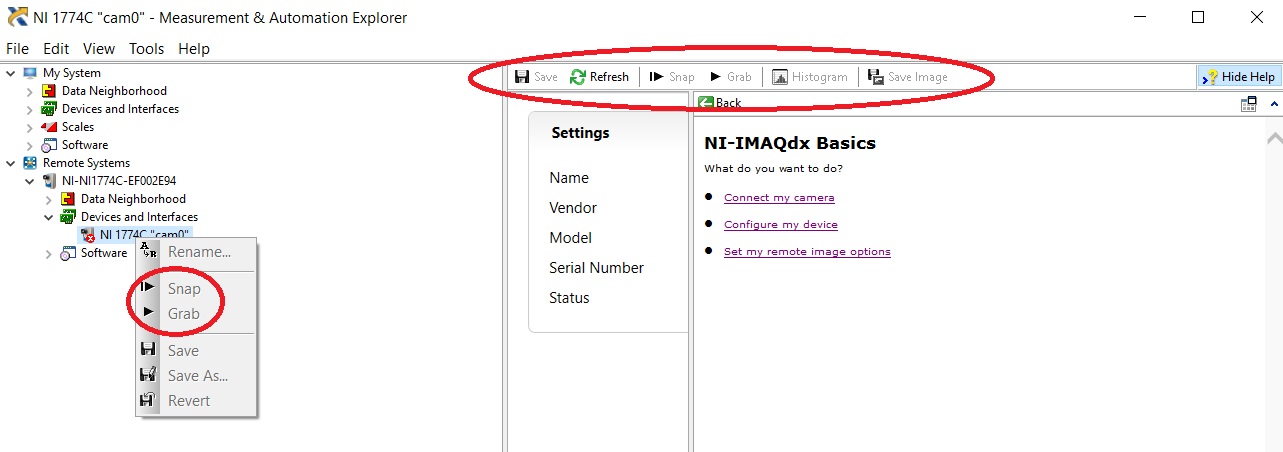Expand Software under the remote system
This screenshot has height=452, width=1283.
(49, 253)
